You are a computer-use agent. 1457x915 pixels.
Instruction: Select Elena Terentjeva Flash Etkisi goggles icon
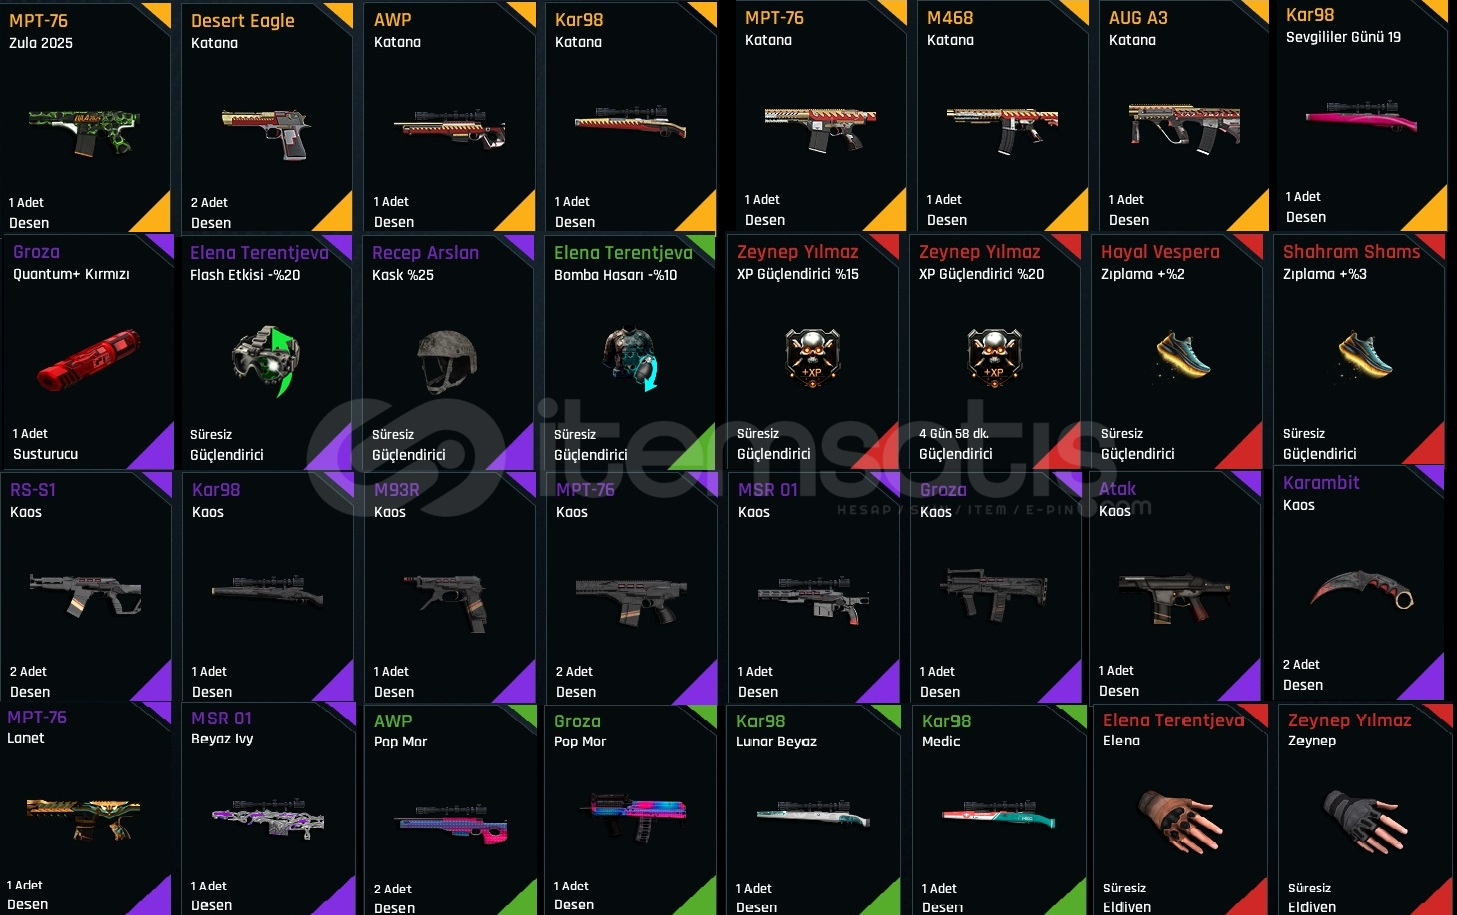tap(266, 360)
